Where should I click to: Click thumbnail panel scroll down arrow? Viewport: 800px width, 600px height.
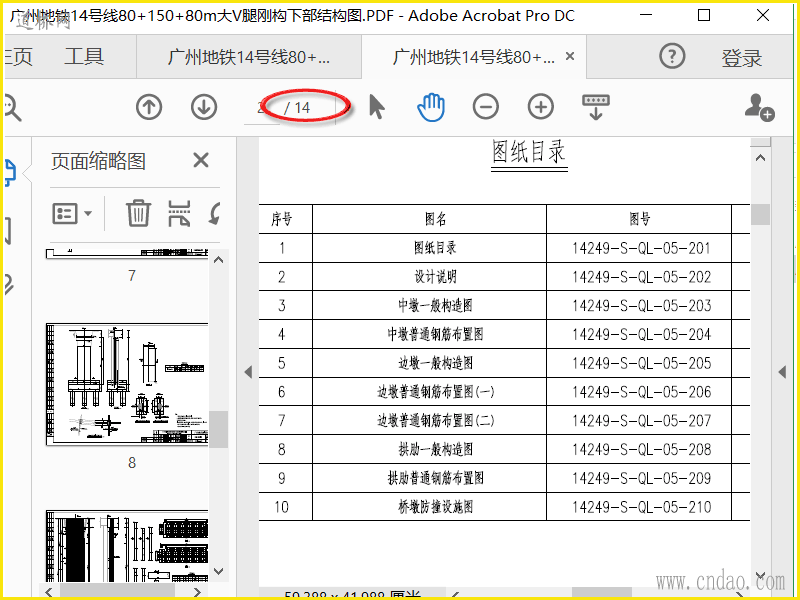(218, 571)
